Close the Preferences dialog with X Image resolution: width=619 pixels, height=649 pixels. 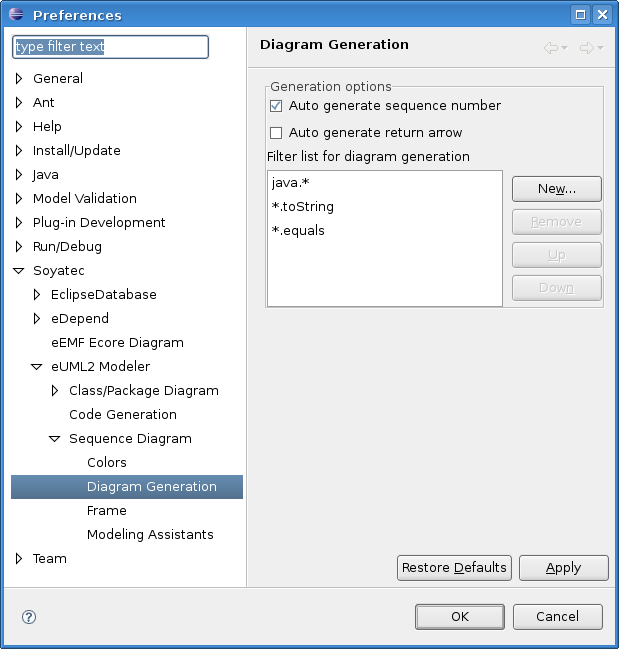pyautogui.click(x=602, y=15)
